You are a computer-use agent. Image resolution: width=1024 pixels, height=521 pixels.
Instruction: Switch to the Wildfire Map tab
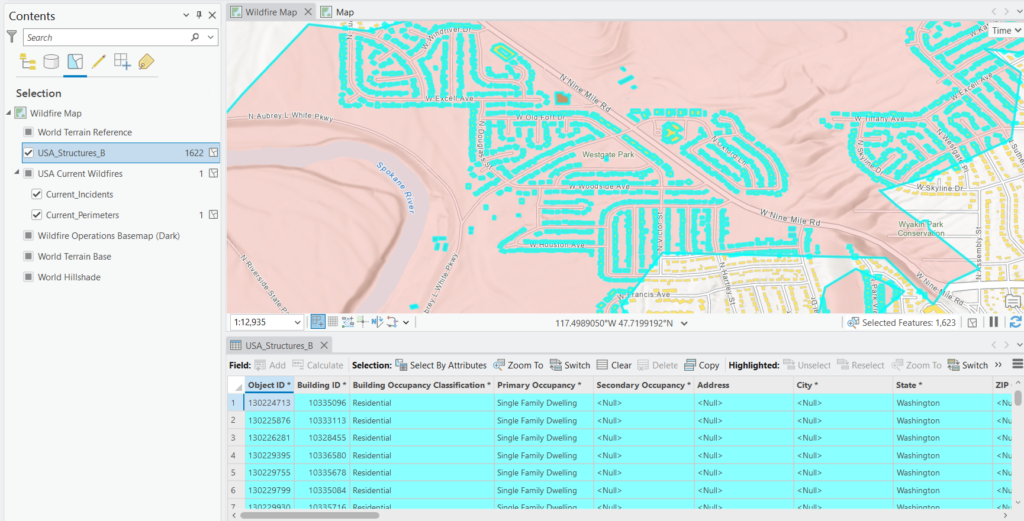(x=271, y=12)
